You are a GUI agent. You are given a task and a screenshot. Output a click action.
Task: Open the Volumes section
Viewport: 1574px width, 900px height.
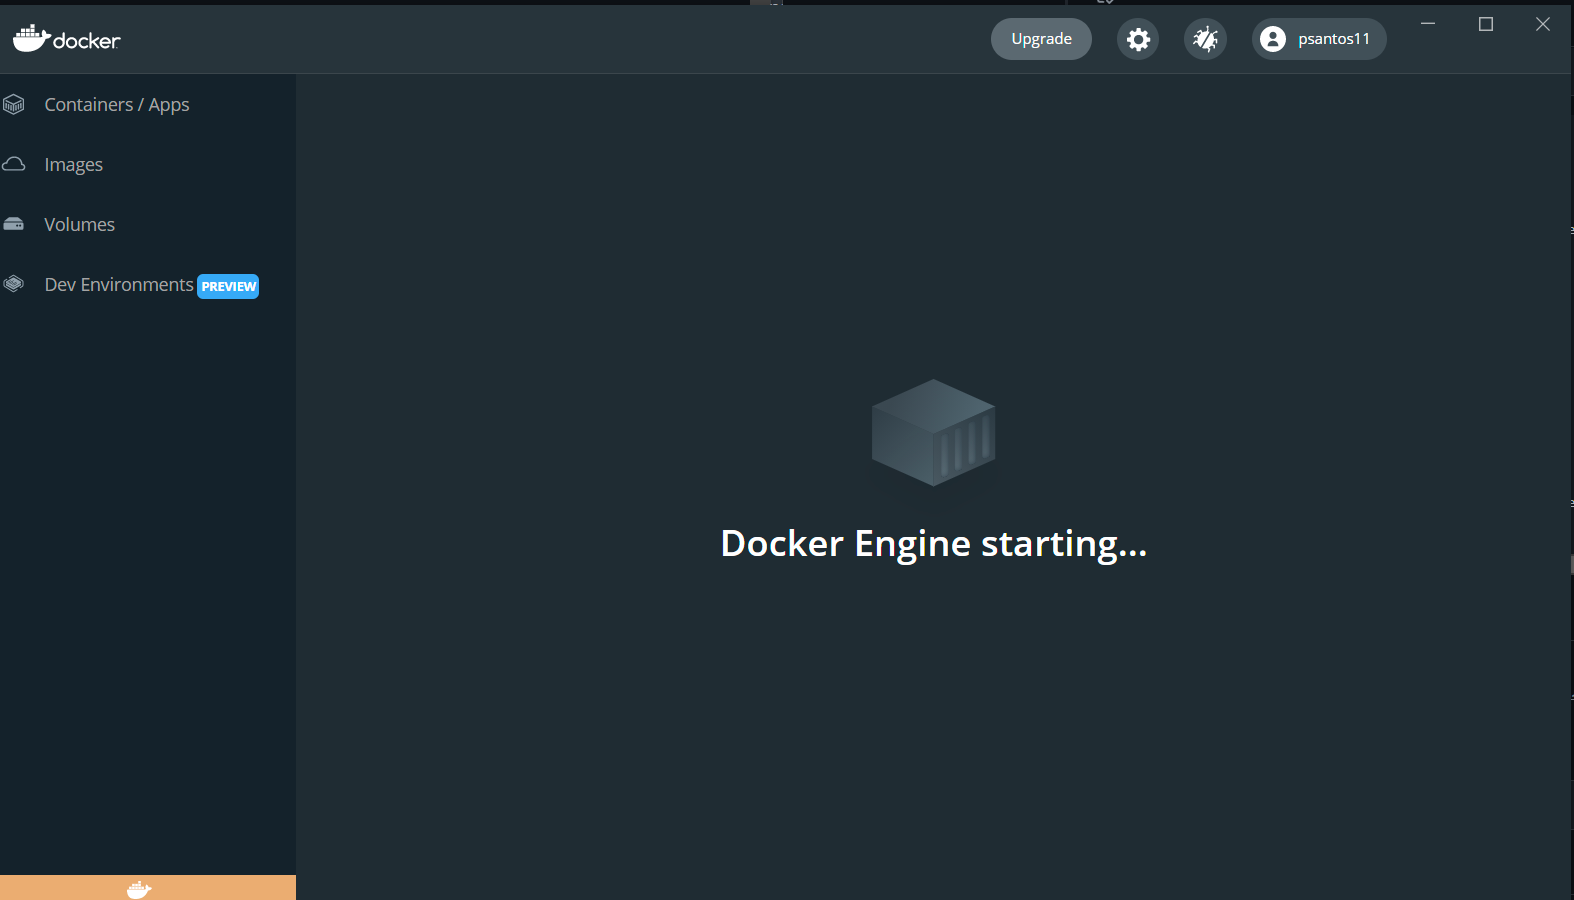point(79,224)
